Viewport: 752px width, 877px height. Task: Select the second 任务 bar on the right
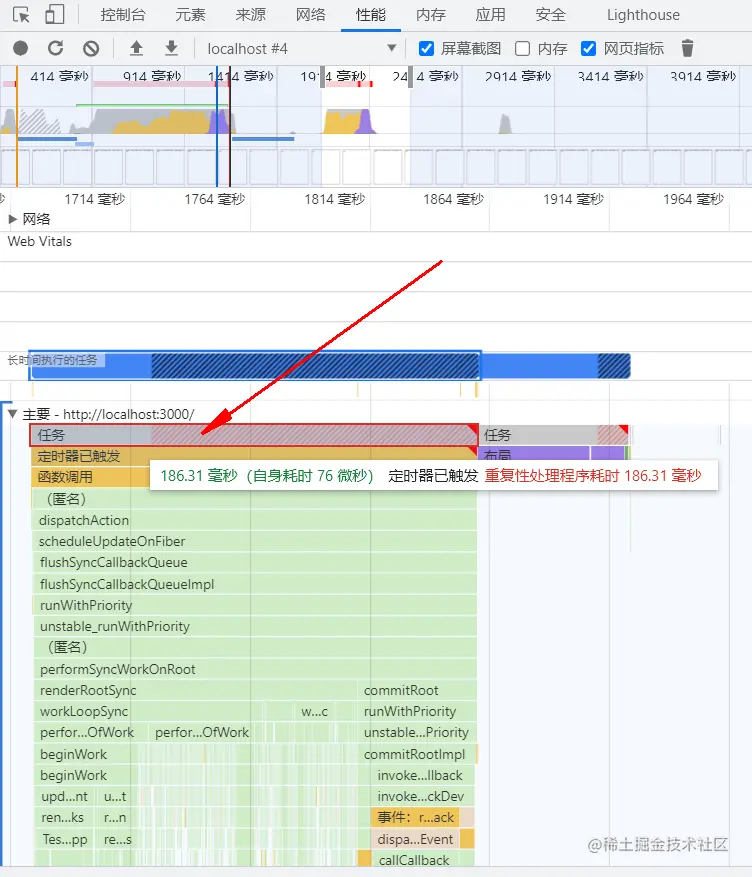pos(555,435)
